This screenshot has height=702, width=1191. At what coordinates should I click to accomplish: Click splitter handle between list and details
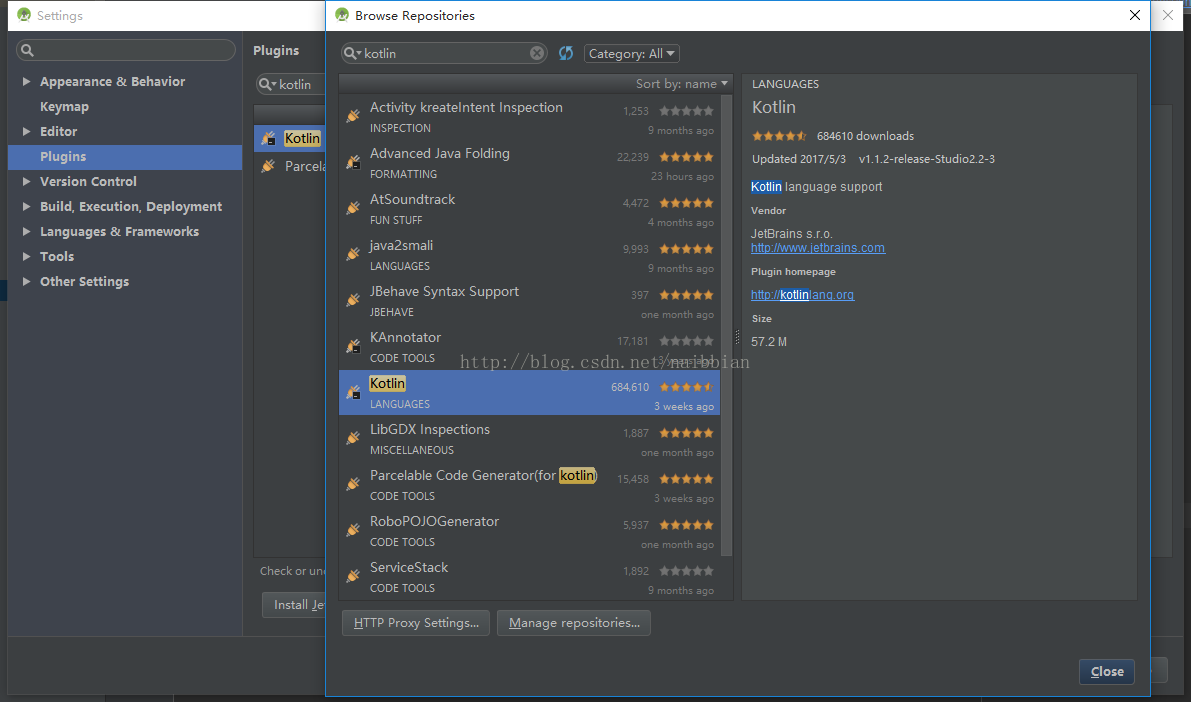pyautogui.click(x=737, y=337)
